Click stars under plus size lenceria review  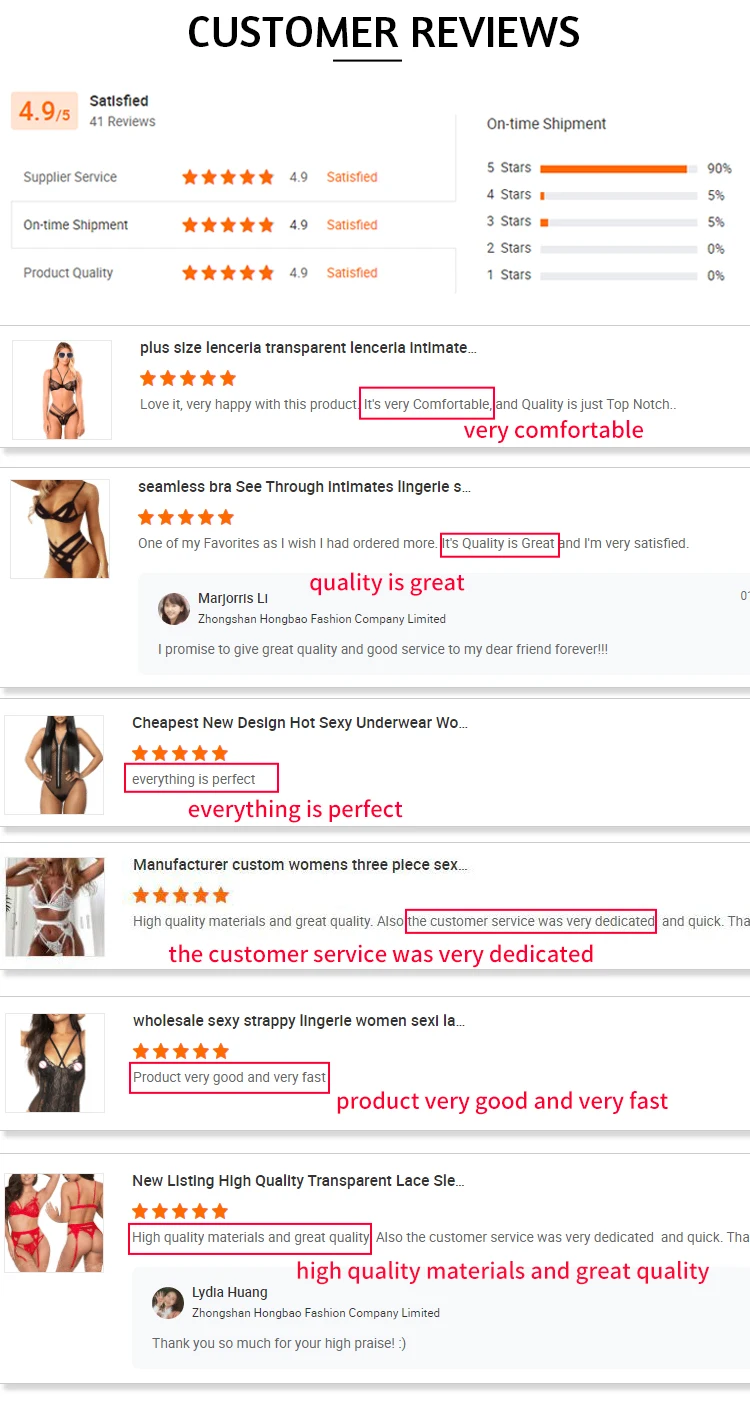coord(188,378)
